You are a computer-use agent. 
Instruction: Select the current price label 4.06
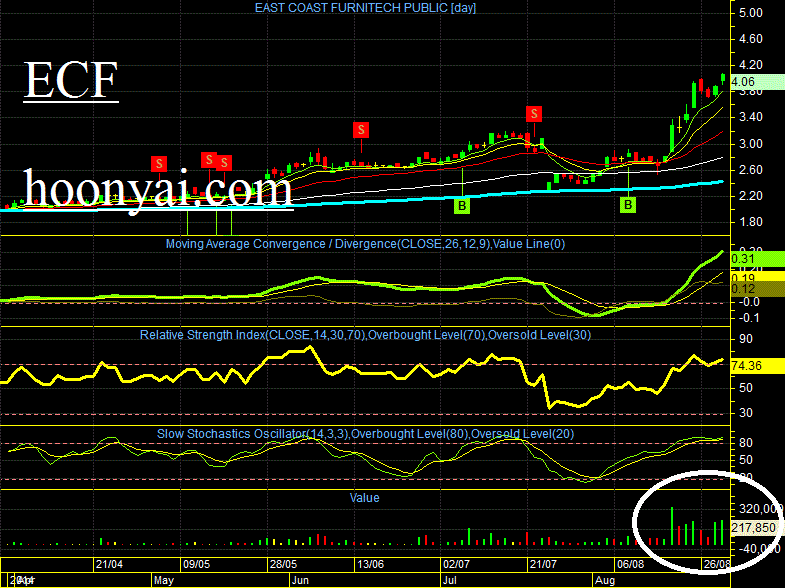757,82
